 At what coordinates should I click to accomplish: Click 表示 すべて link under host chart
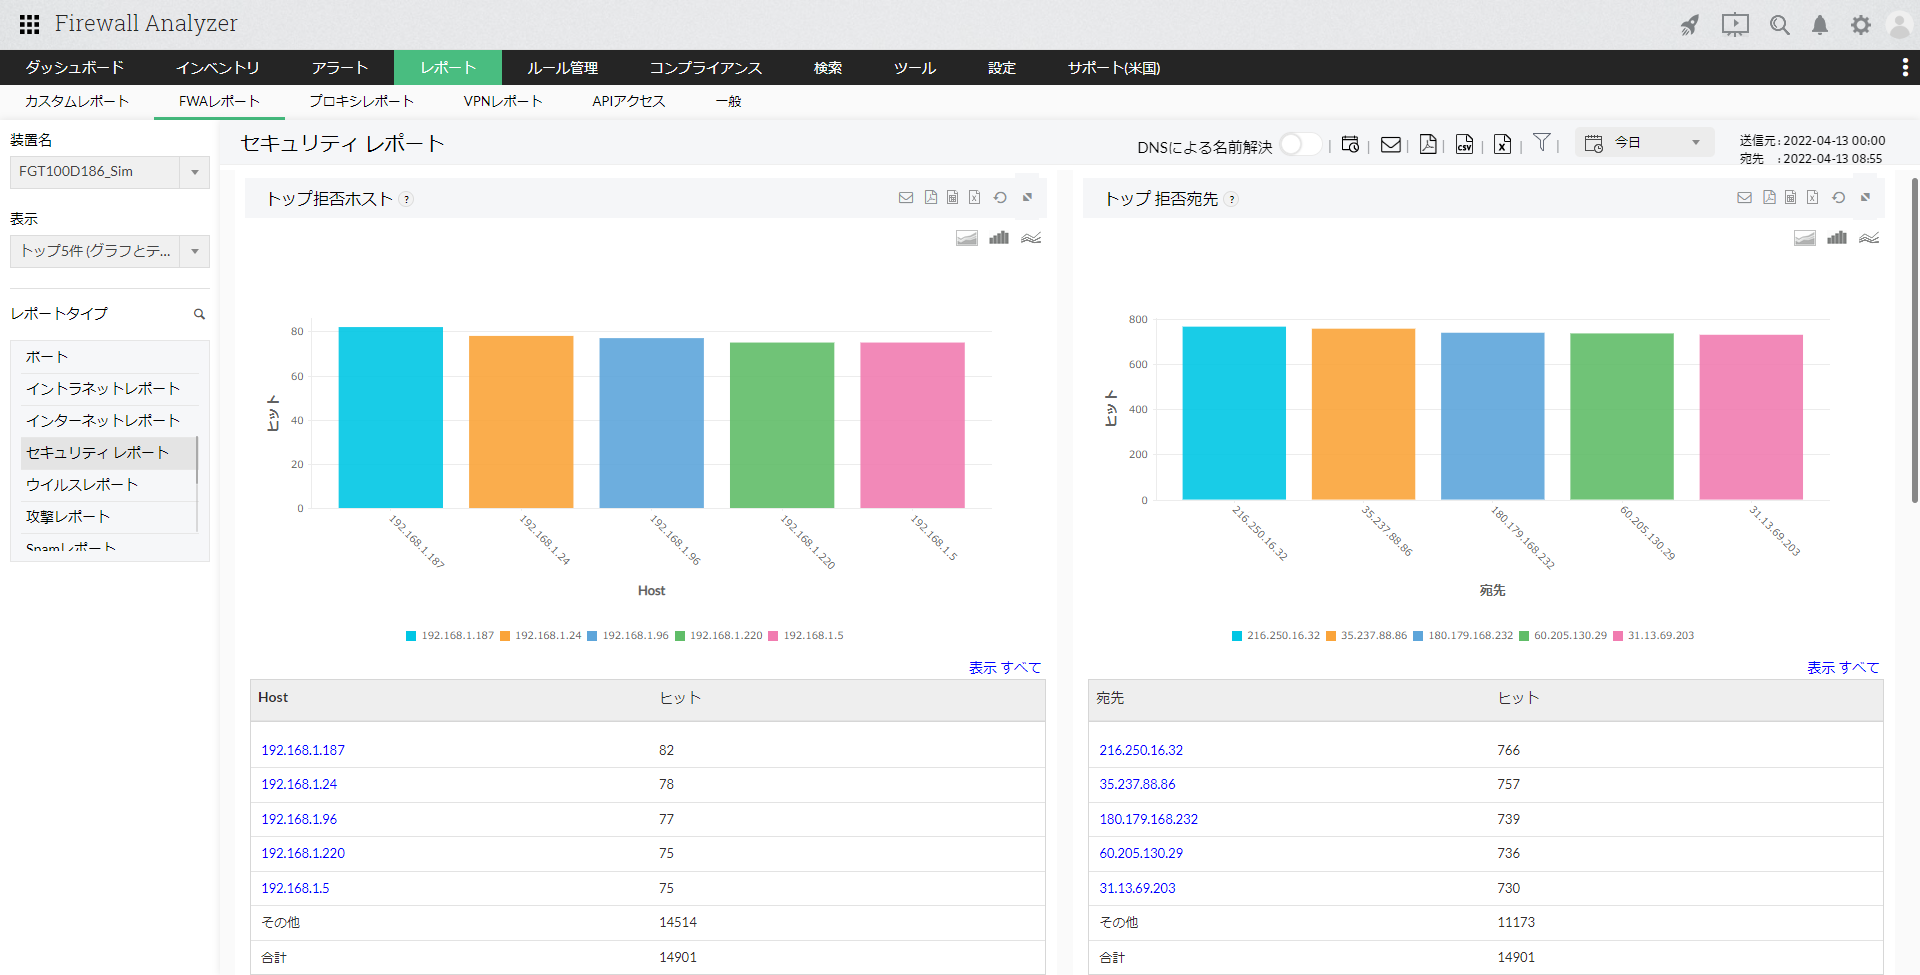point(1004,667)
